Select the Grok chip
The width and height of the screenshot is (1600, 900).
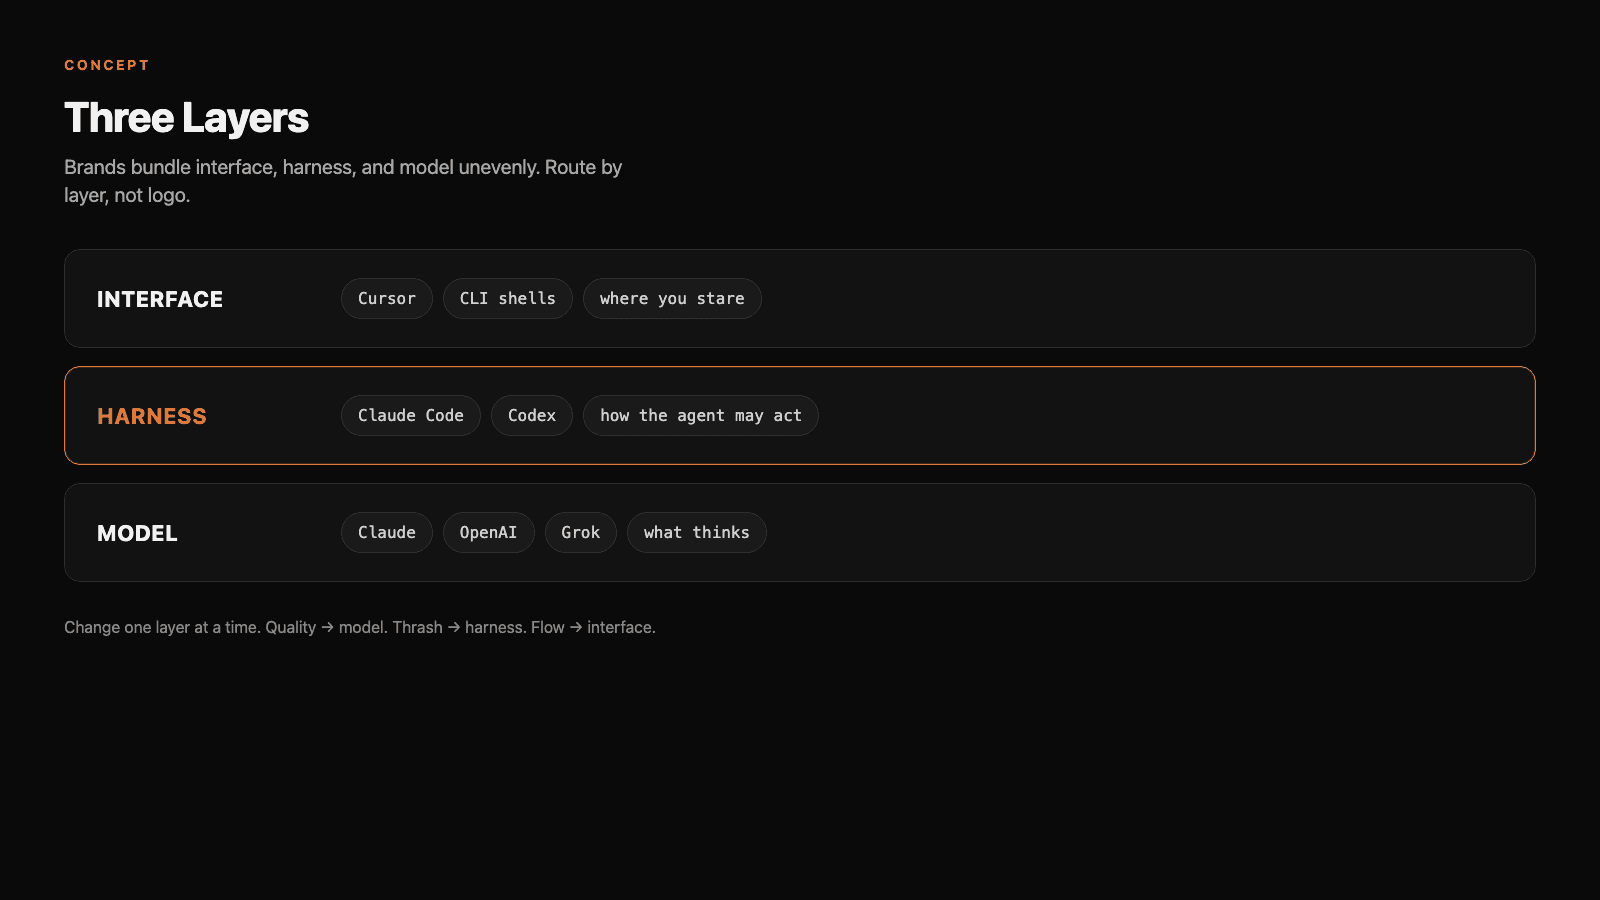pyautogui.click(x=581, y=533)
